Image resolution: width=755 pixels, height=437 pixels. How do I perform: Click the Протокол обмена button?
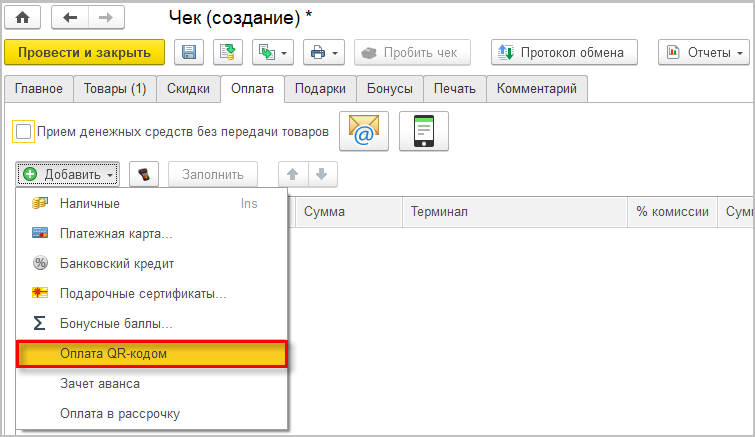point(564,53)
